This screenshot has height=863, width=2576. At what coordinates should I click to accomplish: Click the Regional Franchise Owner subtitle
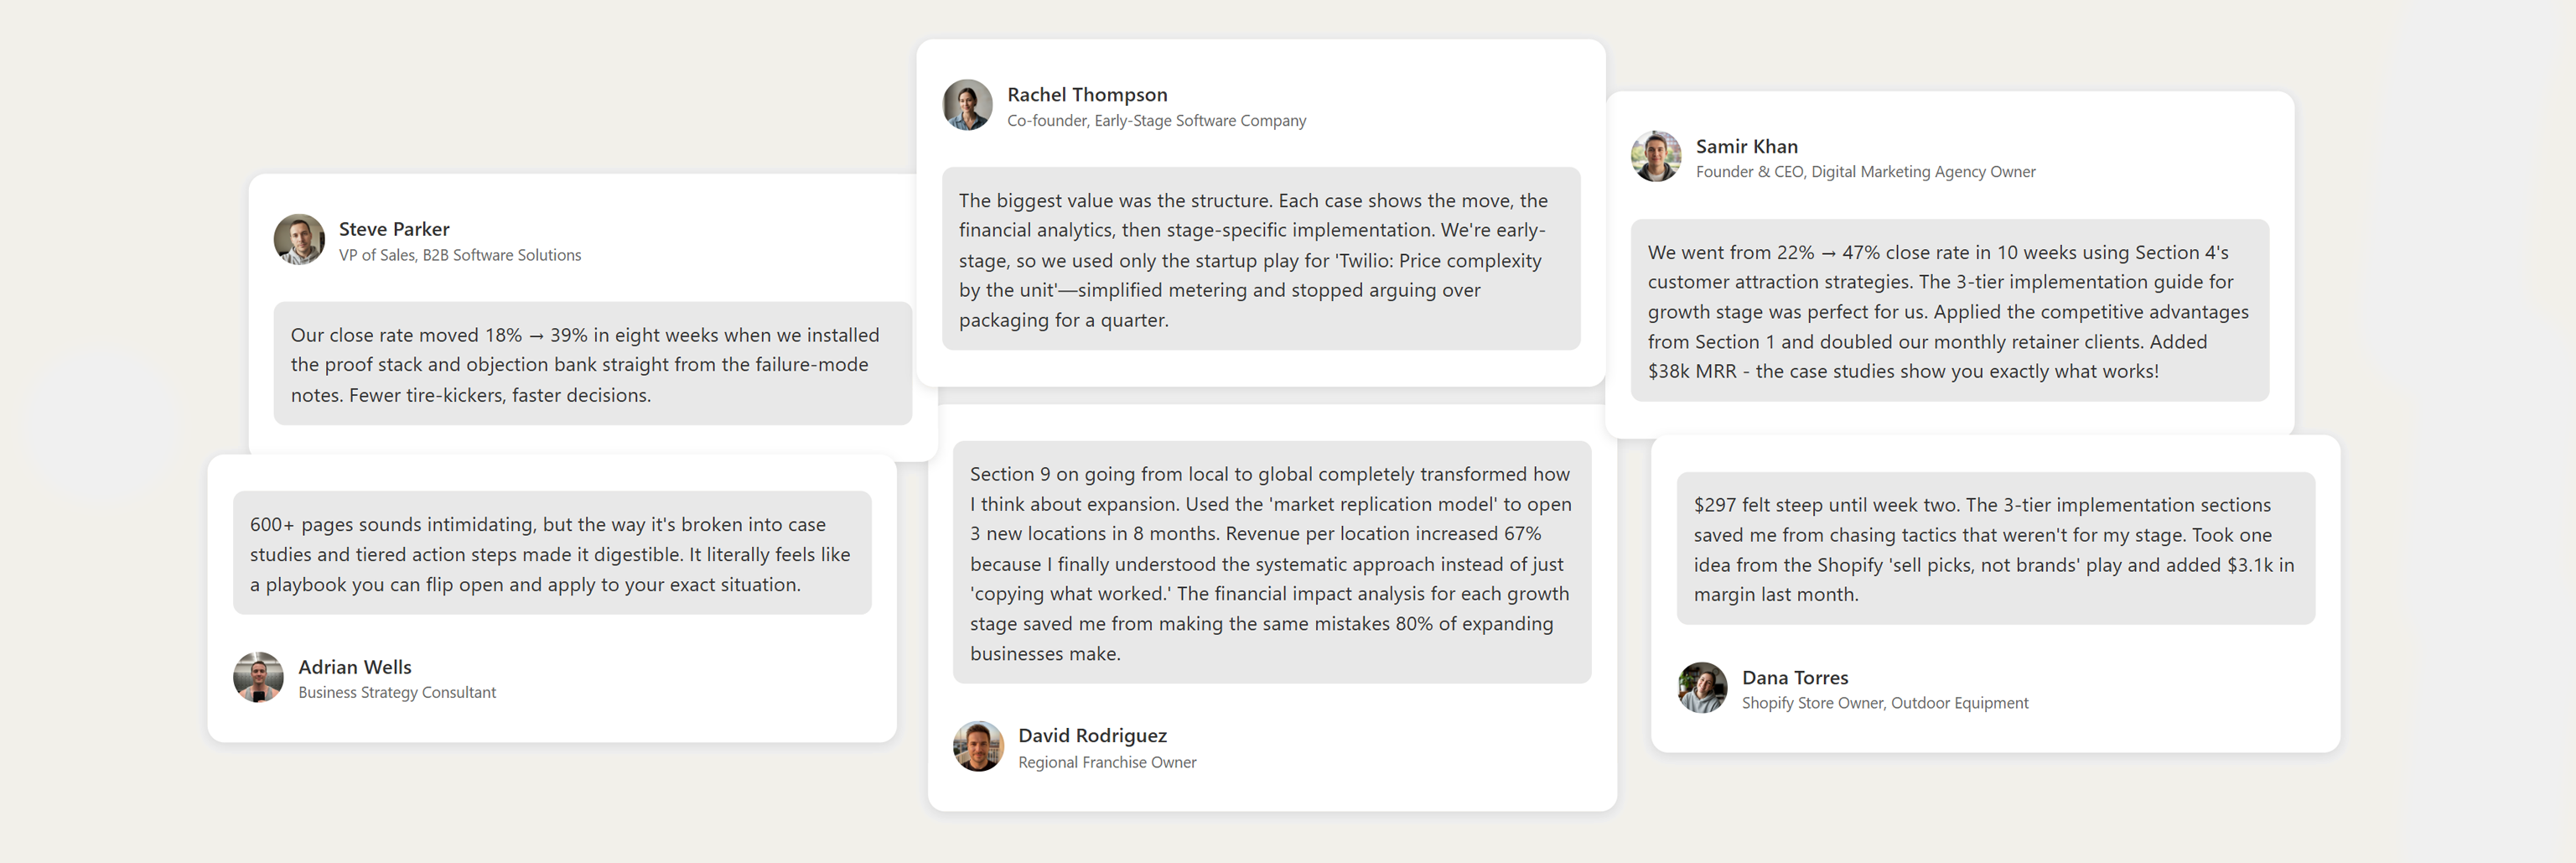pyautogui.click(x=1107, y=762)
